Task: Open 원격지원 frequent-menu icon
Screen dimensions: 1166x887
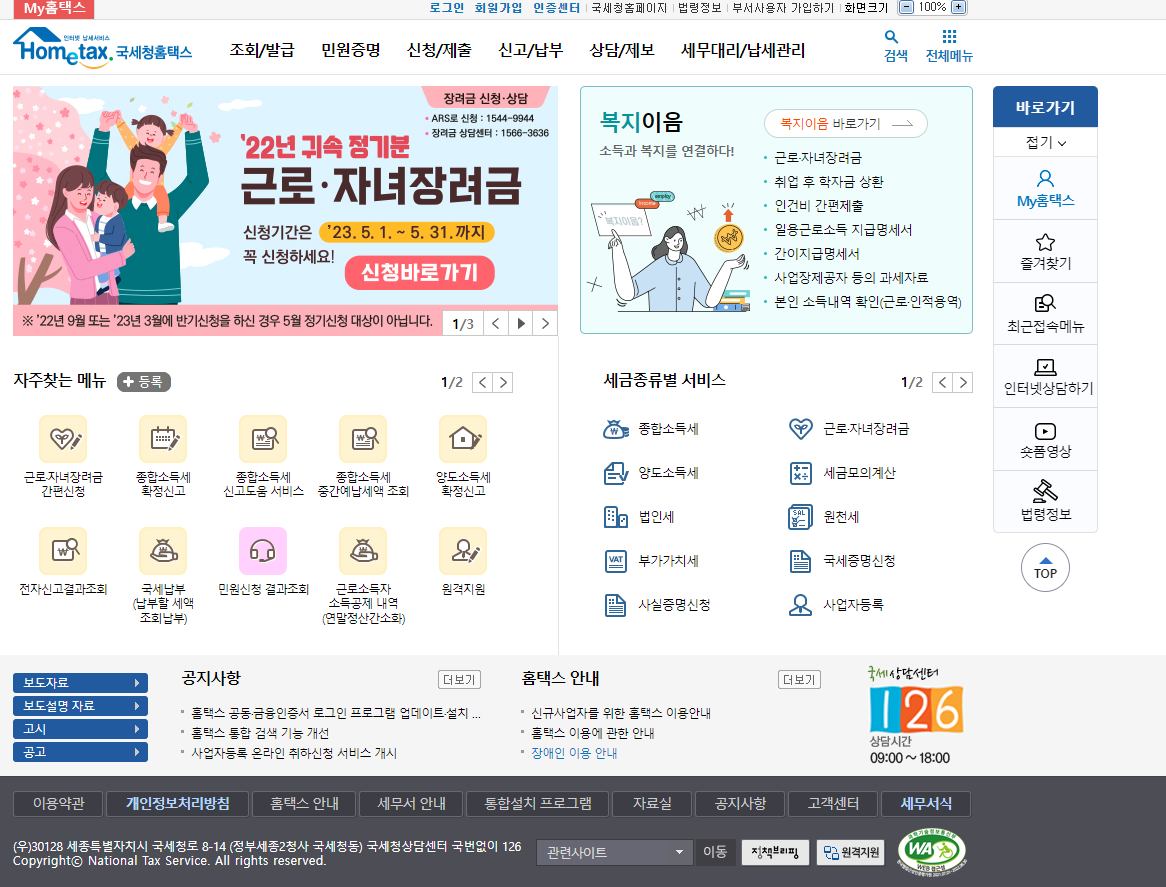Action: click(463, 551)
